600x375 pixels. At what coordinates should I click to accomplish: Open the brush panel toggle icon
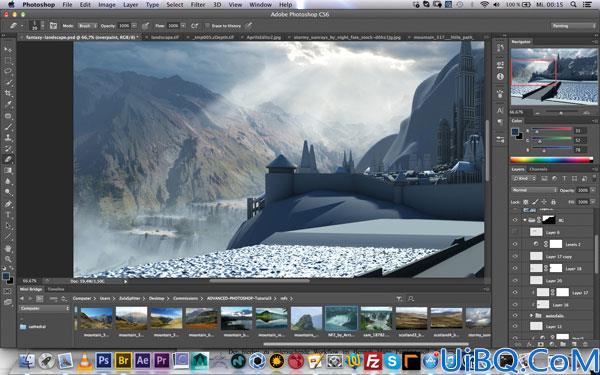click(x=53, y=26)
